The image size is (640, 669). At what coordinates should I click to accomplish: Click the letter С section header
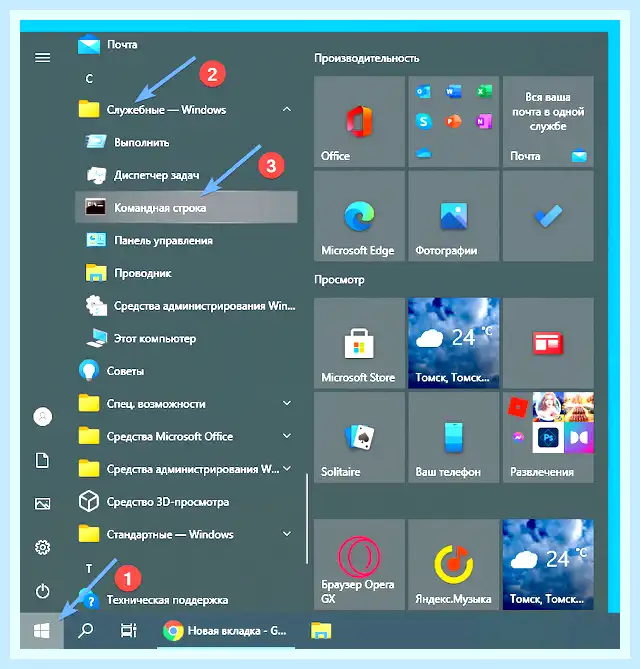pyautogui.click(x=89, y=79)
